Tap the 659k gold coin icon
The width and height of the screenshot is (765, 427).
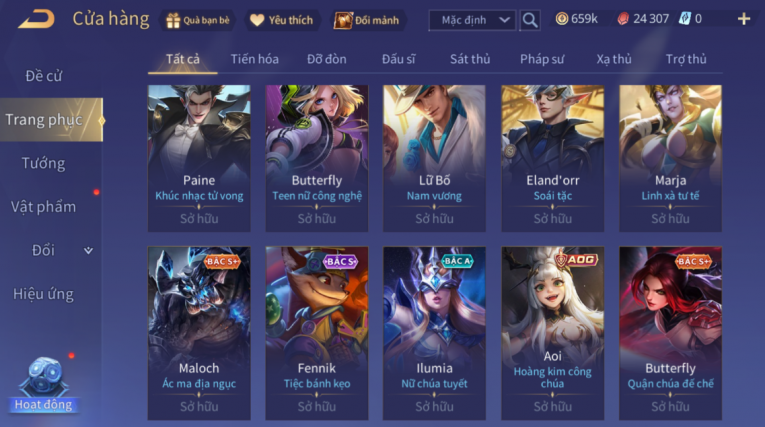point(562,19)
